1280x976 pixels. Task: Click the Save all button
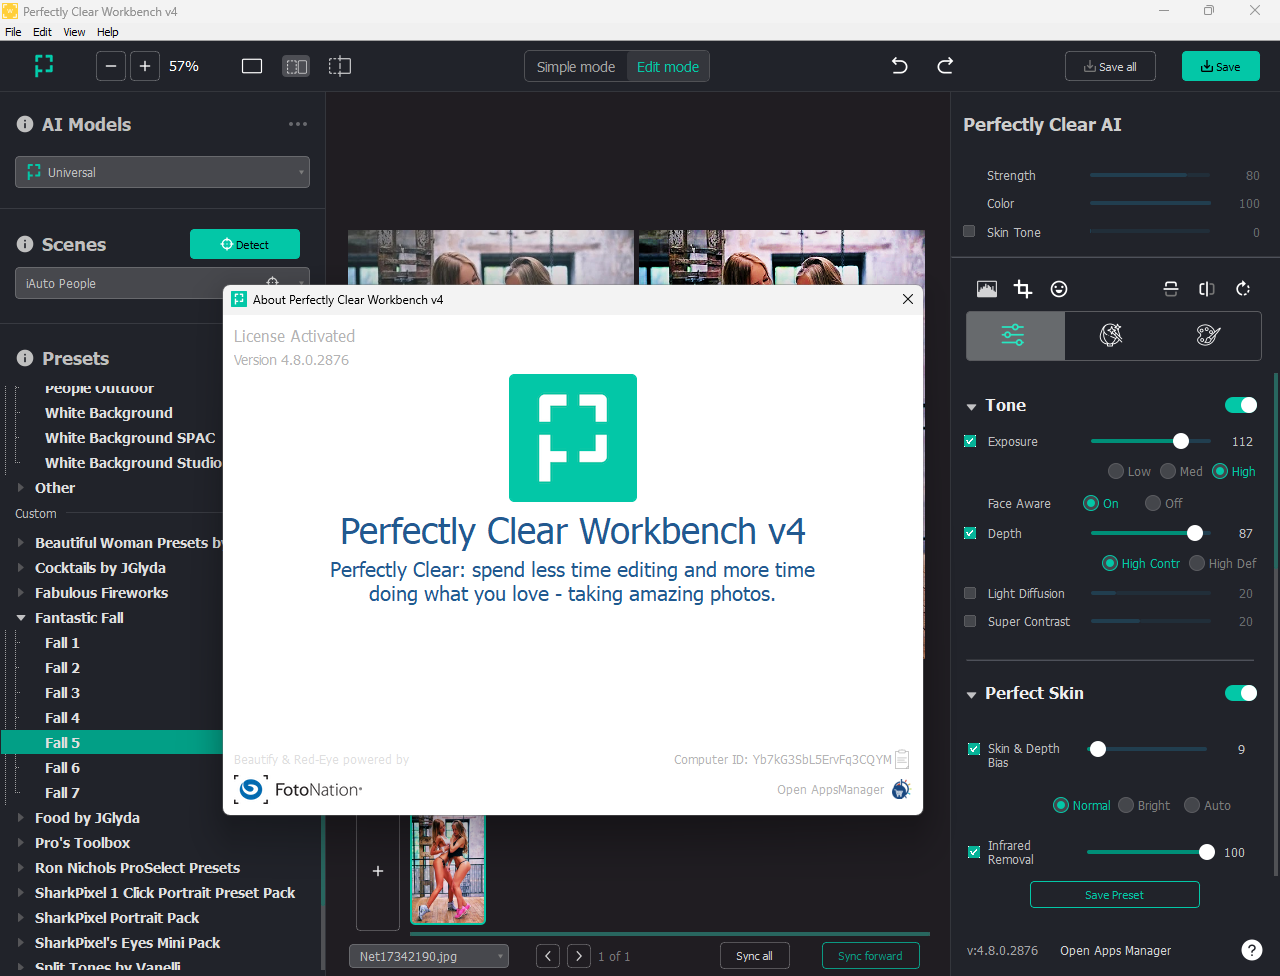pyautogui.click(x=1111, y=66)
